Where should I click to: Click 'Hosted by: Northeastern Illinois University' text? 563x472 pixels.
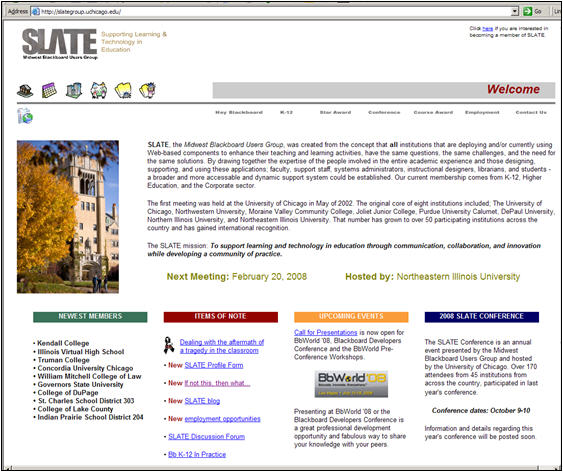tap(432, 277)
